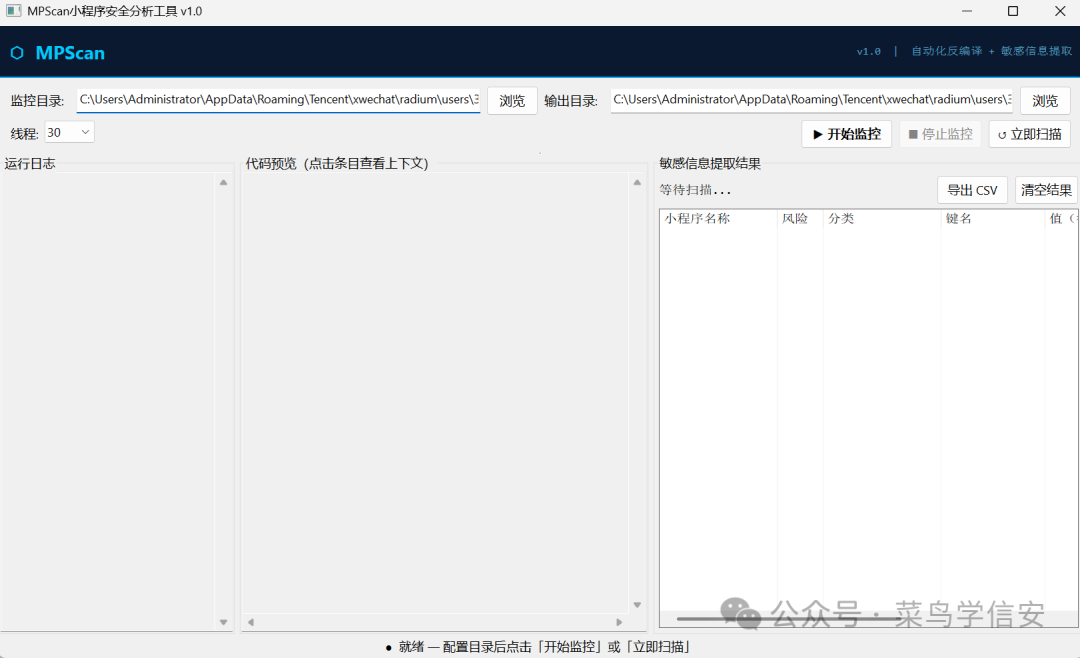Click the 代码预览 panel title
1080x658 pixels.
(337, 163)
